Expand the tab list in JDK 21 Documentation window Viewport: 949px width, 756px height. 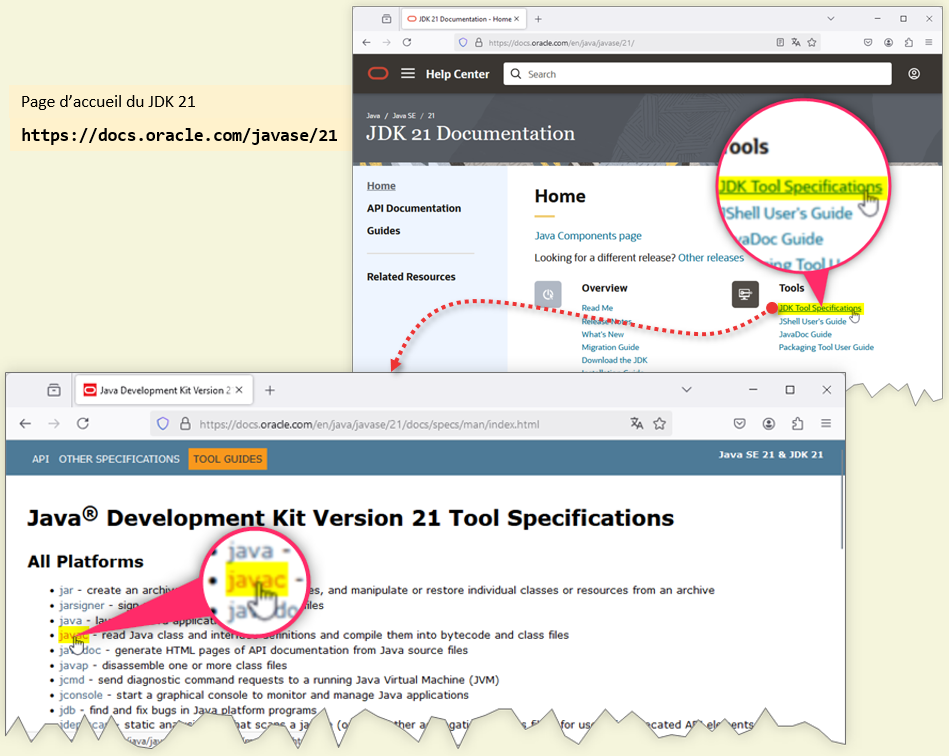tap(831, 19)
